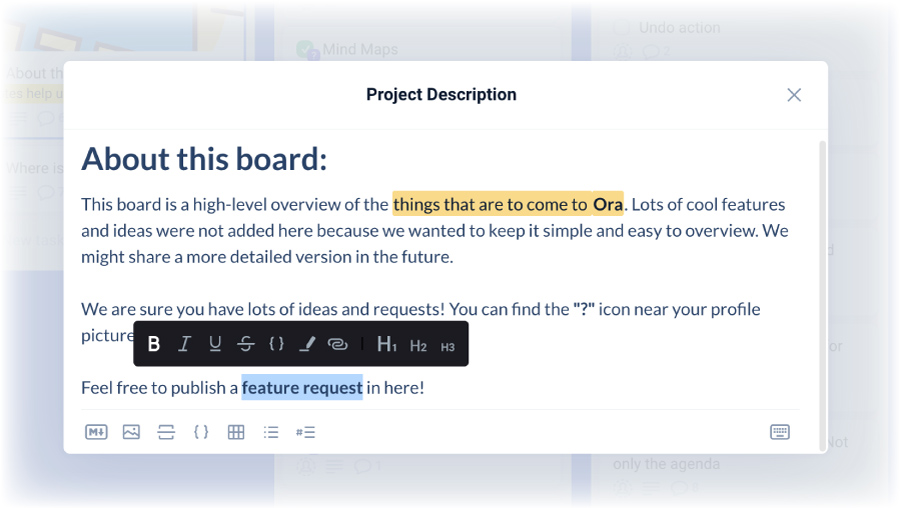The width and height of the screenshot is (900, 508).
Task: Insert a numbered list
Action: tap(305, 432)
